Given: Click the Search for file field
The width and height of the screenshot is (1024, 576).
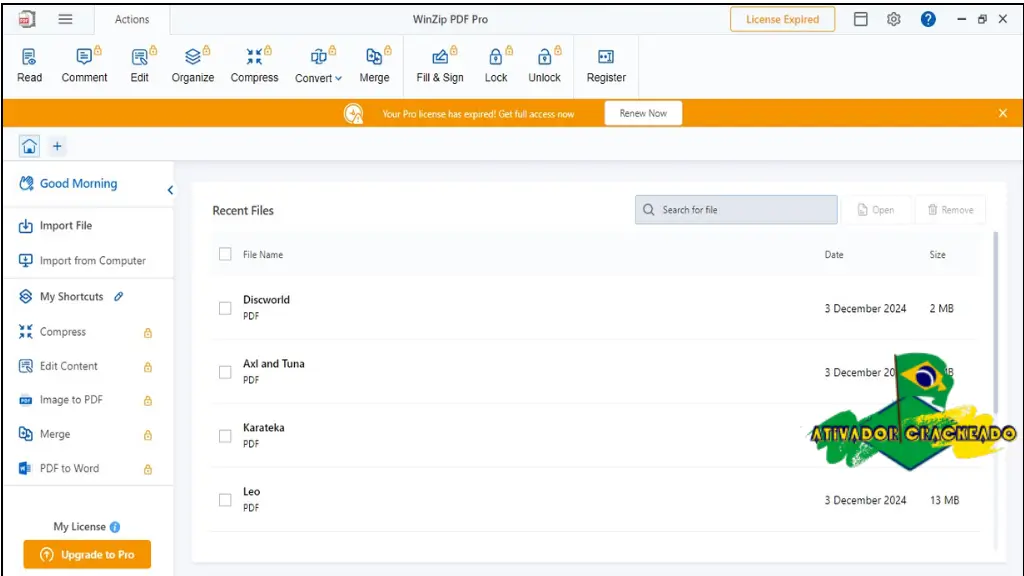Looking at the screenshot, I should [x=736, y=210].
